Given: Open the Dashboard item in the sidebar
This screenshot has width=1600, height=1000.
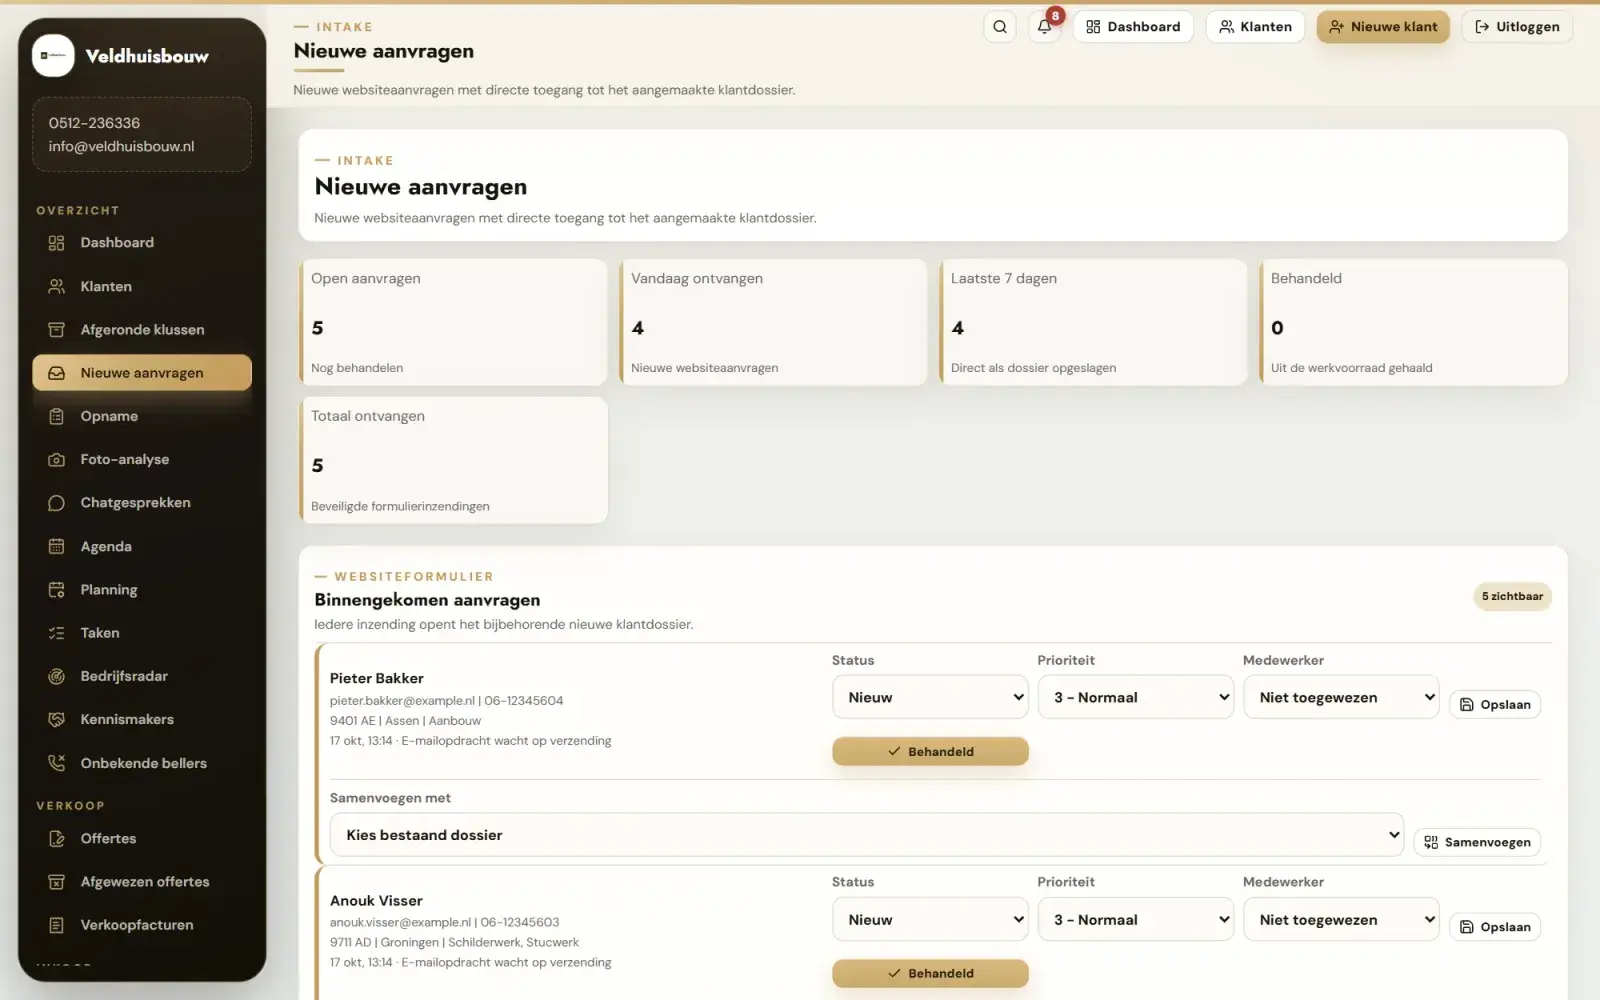Looking at the screenshot, I should (142, 243).
